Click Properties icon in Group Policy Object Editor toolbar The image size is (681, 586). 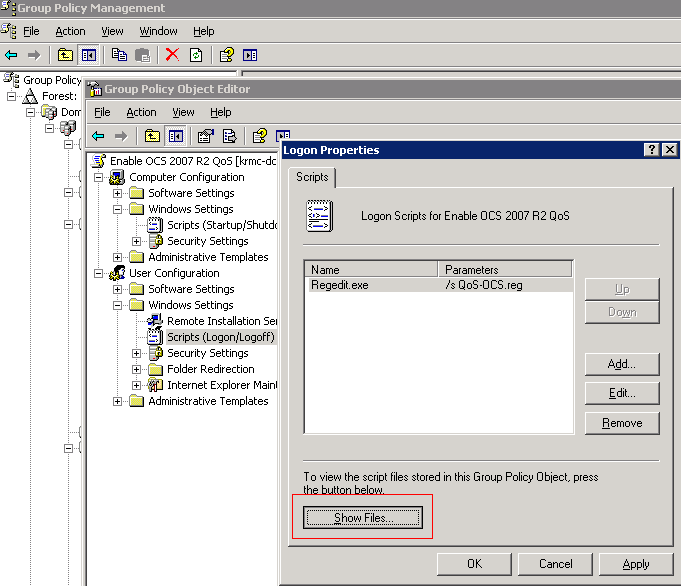(206, 136)
